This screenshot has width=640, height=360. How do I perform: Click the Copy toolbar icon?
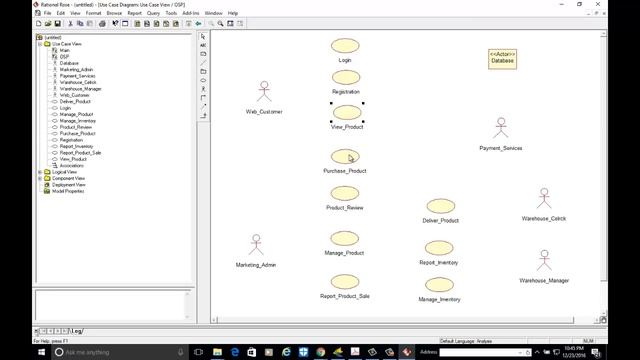(80, 24)
